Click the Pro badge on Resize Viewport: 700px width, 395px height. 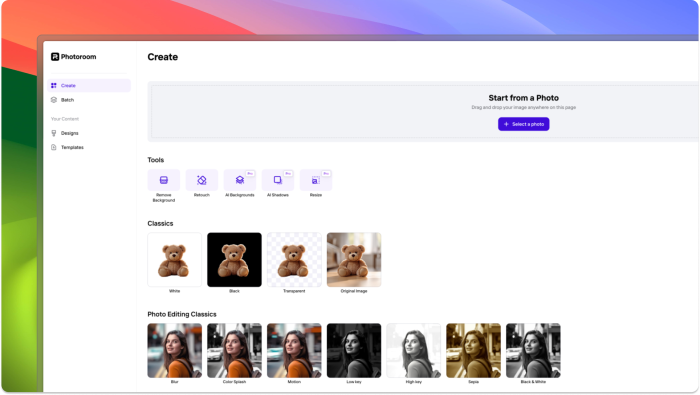(326, 174)
